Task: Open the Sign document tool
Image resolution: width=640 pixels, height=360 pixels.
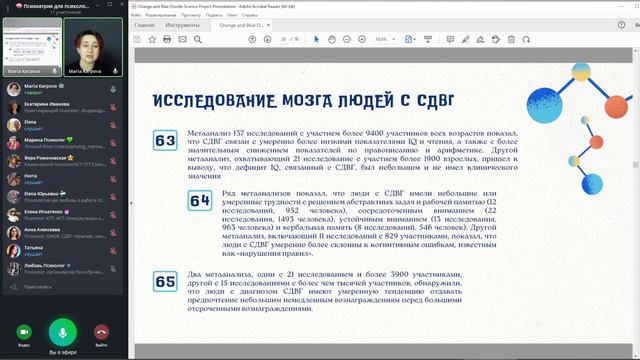Action: coord(480,40)
